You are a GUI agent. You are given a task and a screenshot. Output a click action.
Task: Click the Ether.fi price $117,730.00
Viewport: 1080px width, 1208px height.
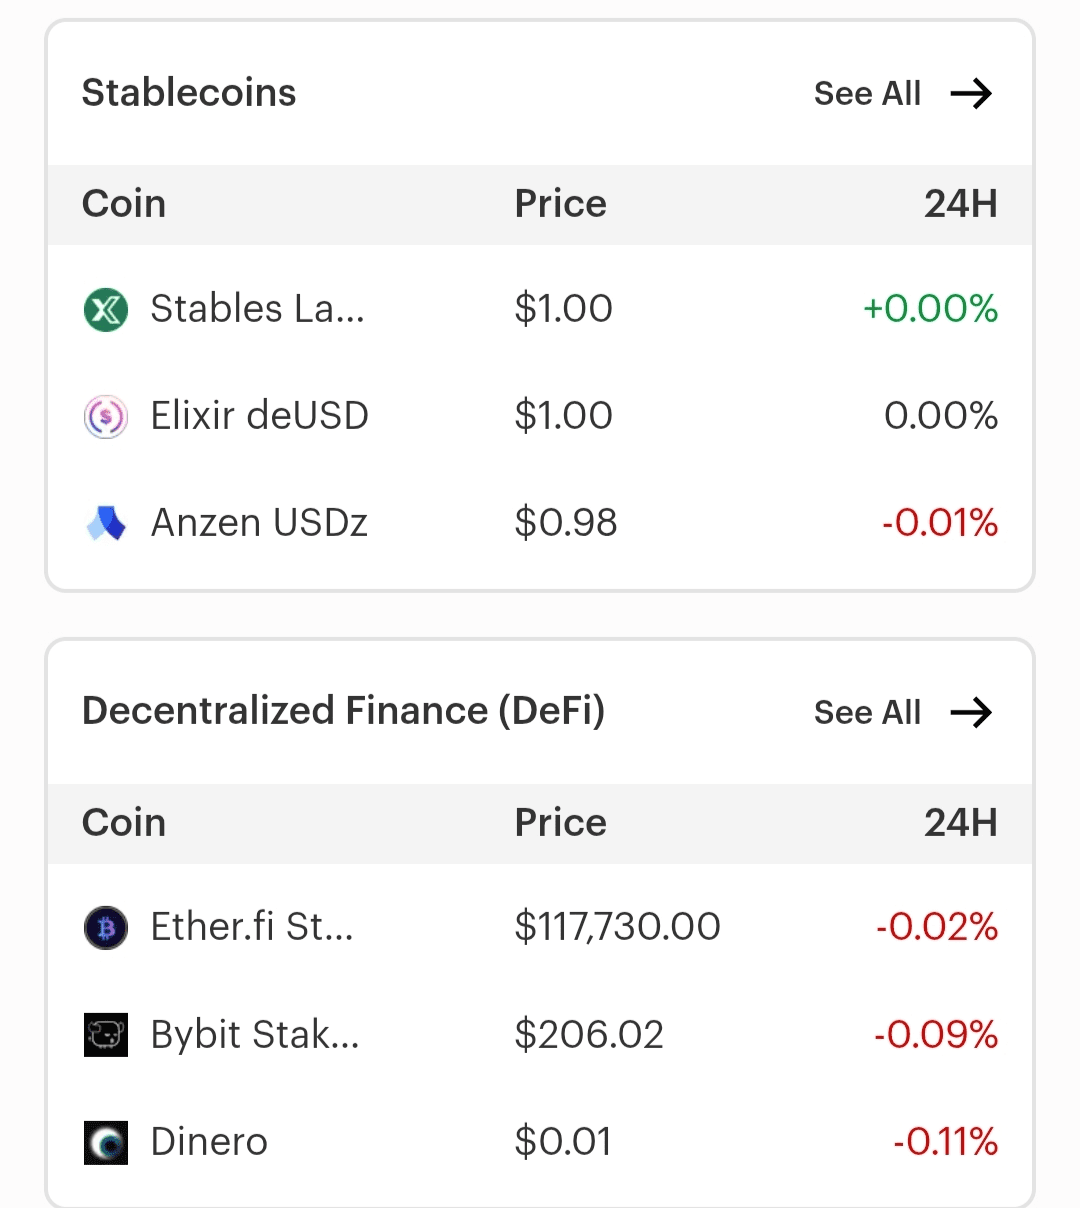(617, 928)
